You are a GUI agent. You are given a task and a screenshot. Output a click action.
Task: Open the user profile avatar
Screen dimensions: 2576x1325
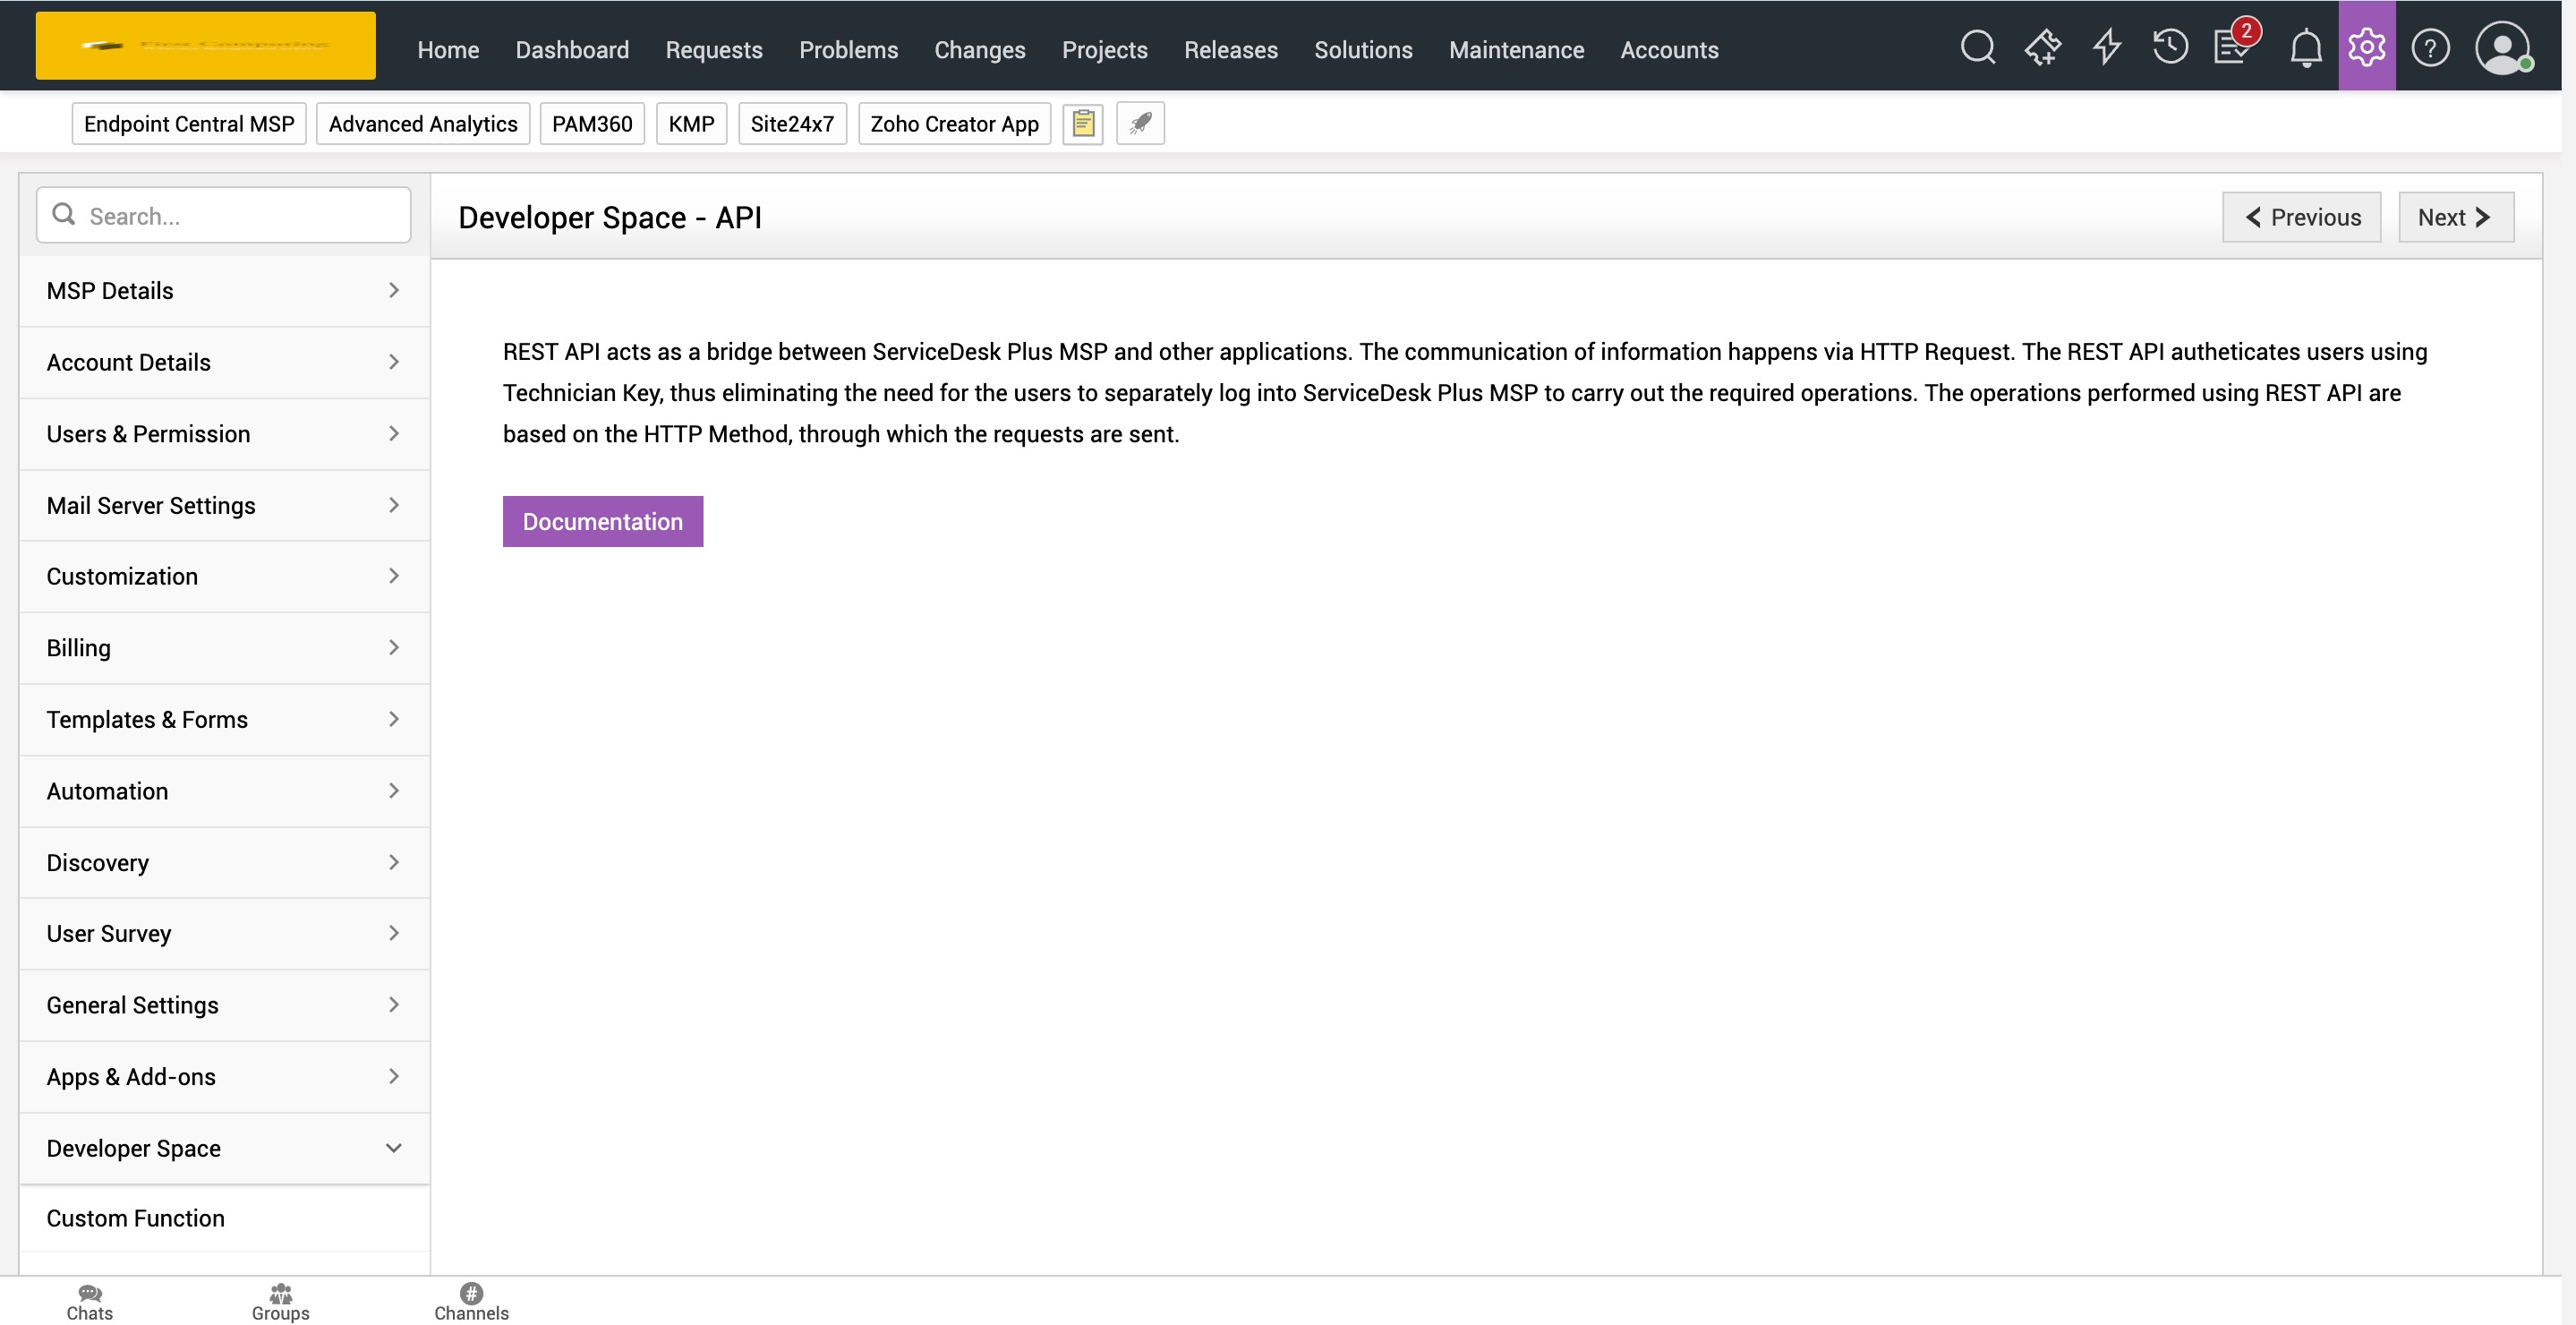coord(2501,47)
